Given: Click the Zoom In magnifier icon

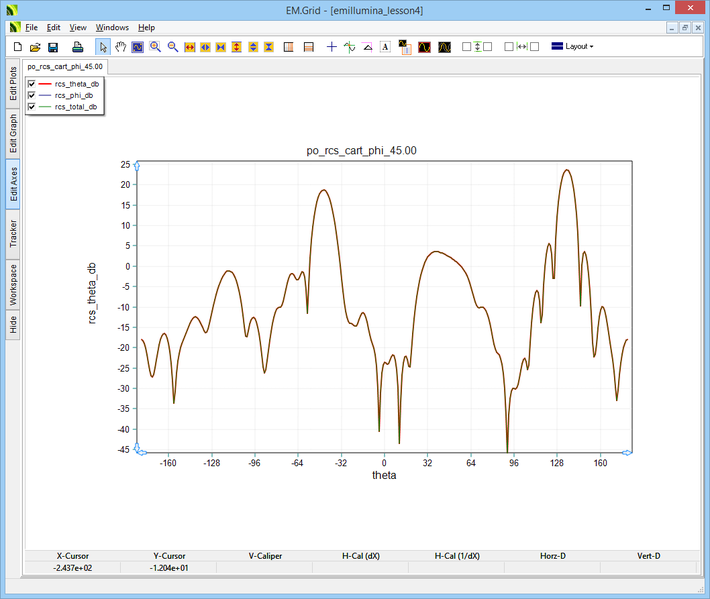Looking at the screenshot, I should click(x=155, y=47).
